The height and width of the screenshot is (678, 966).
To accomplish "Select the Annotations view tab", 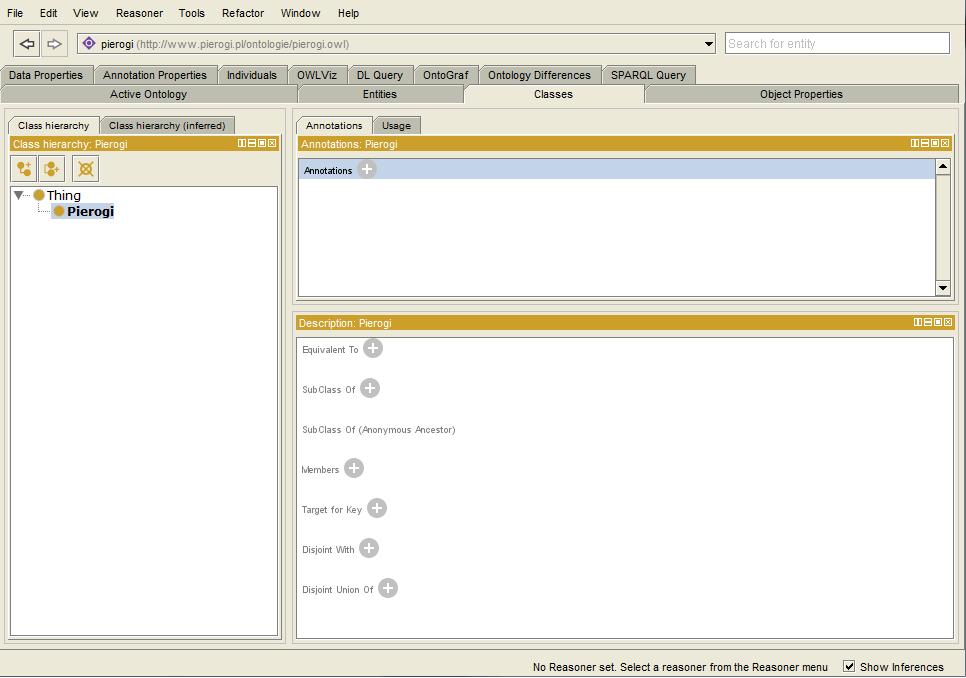I will (334, 125).
